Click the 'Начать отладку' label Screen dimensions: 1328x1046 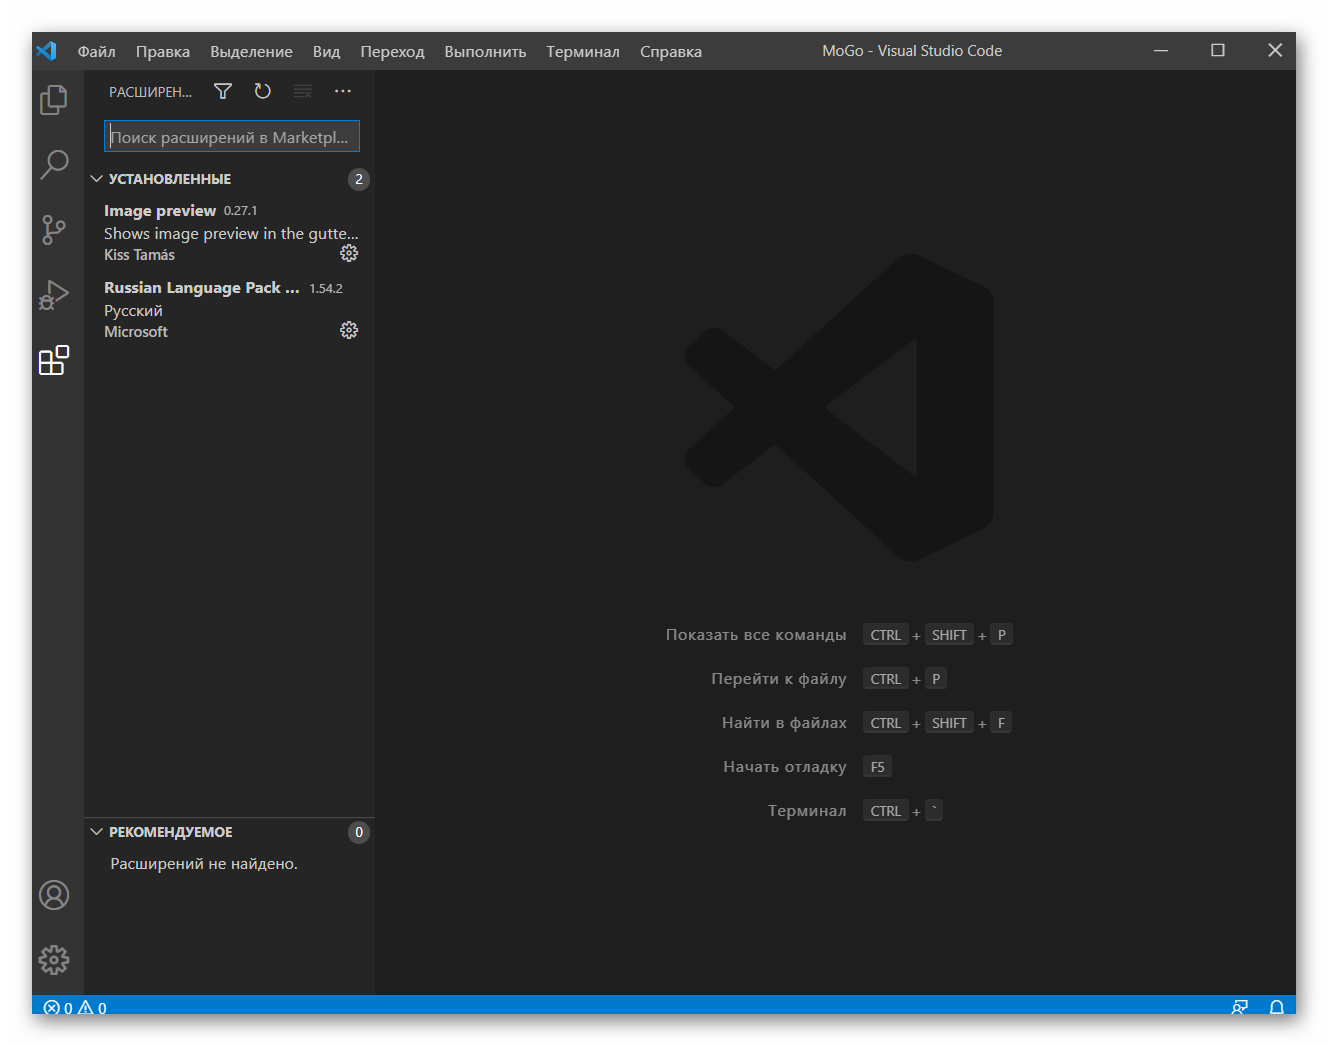point(785,767)
